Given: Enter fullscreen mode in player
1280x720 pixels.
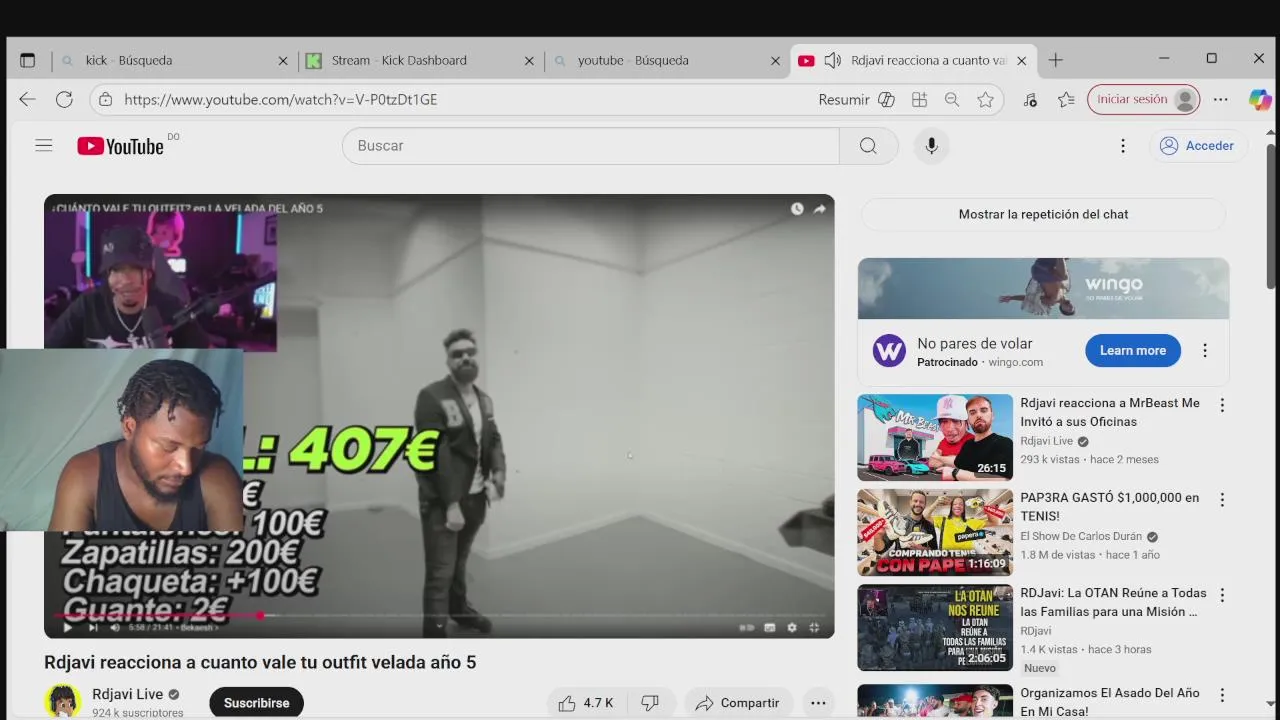Looking at the screenshot, I should (814, 628).
